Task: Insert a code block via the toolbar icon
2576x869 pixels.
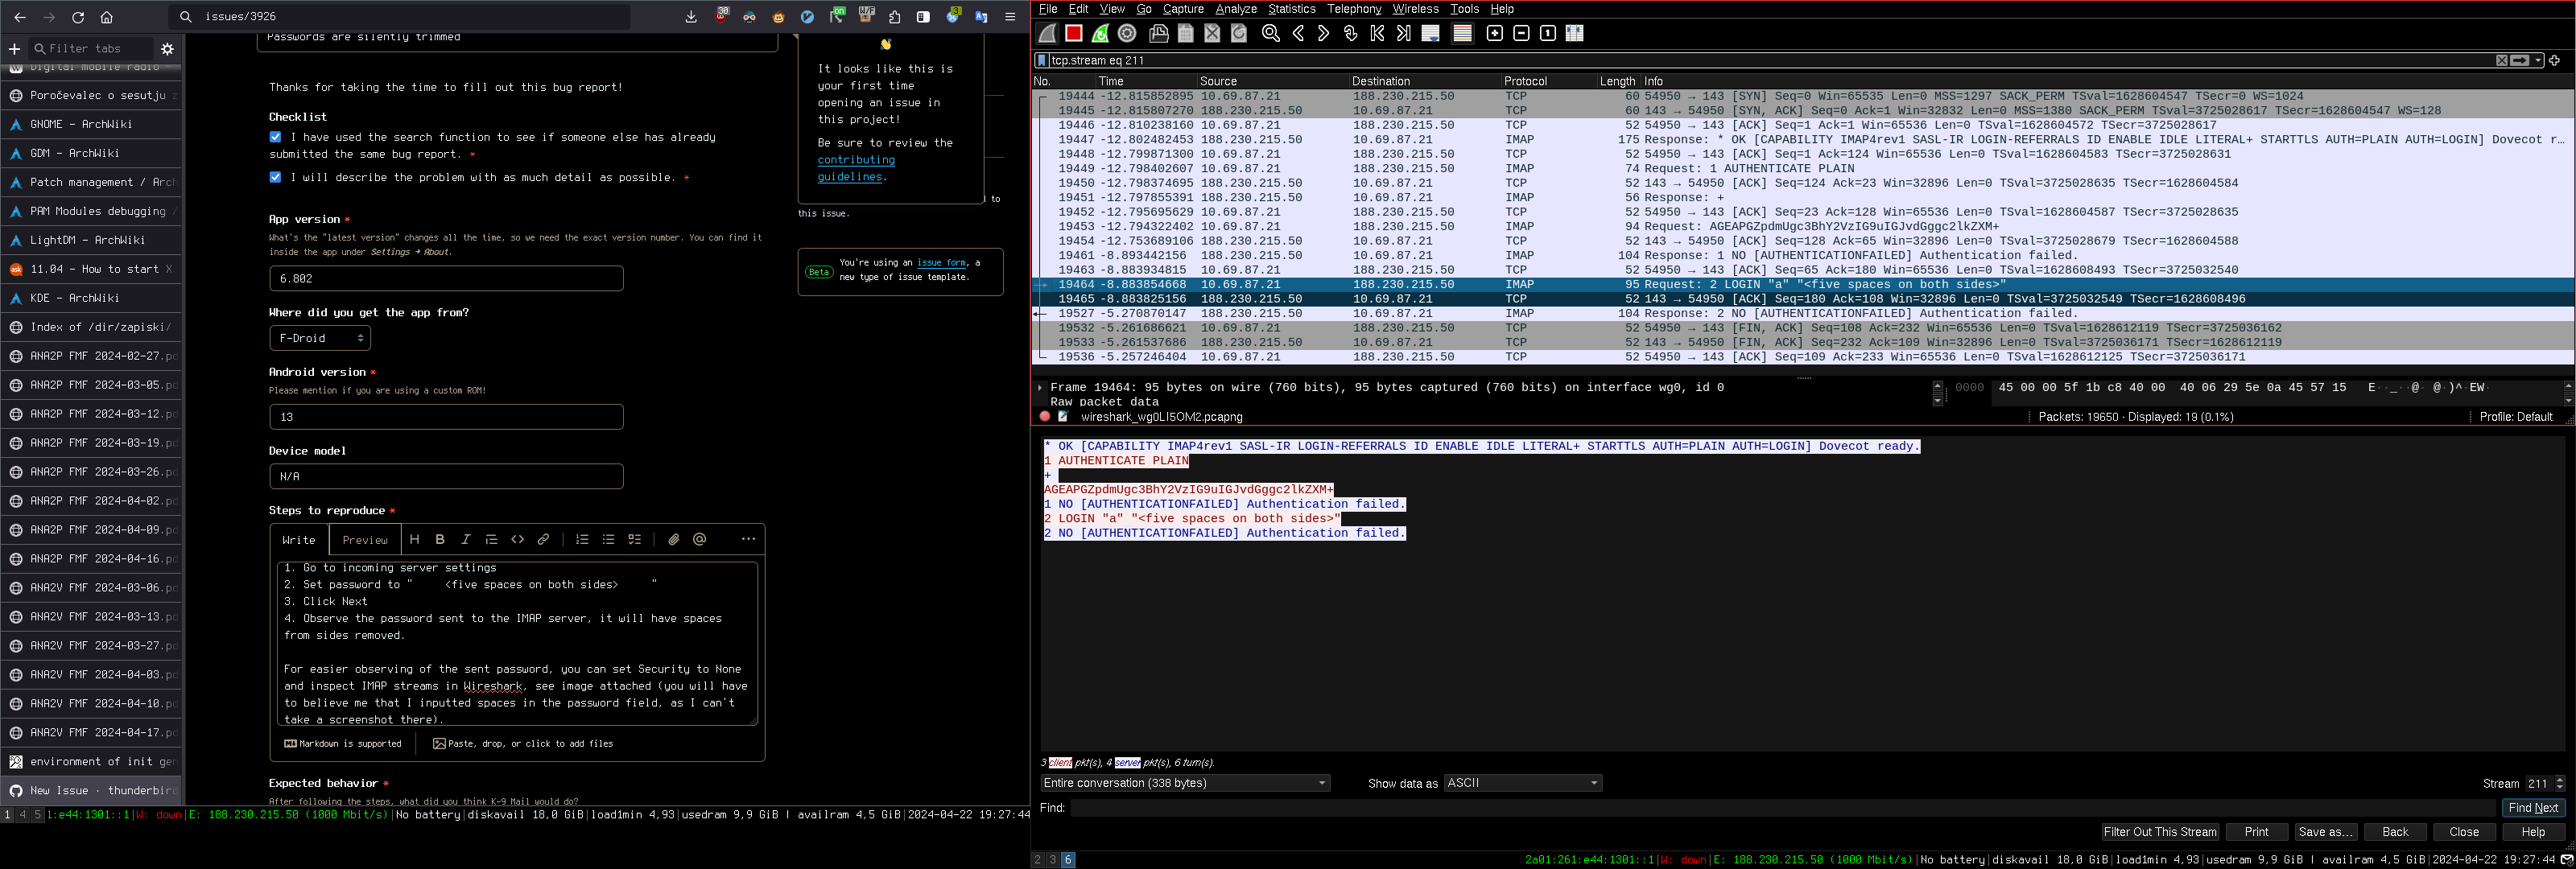Action: pyautogui.click(x=517, y=539)
